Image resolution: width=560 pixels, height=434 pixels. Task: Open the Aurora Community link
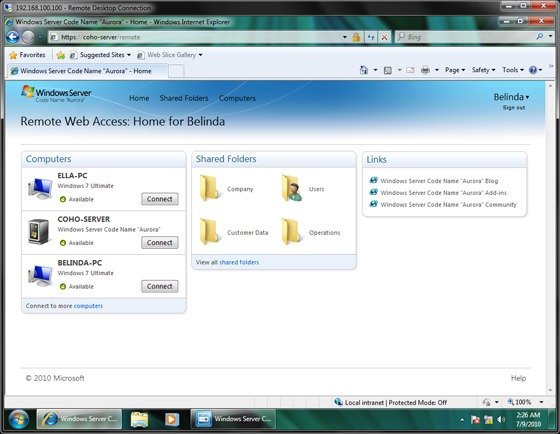[x=448, y=205]
